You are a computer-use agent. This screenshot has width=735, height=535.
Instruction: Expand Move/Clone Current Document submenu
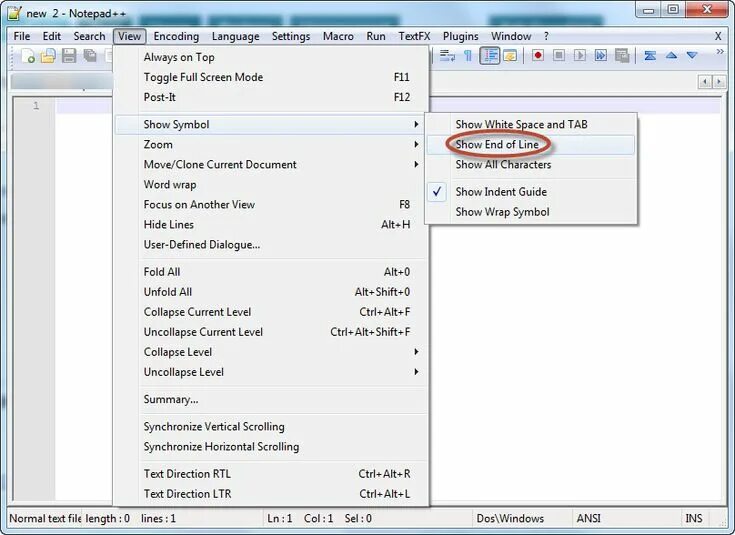point(271,165)
